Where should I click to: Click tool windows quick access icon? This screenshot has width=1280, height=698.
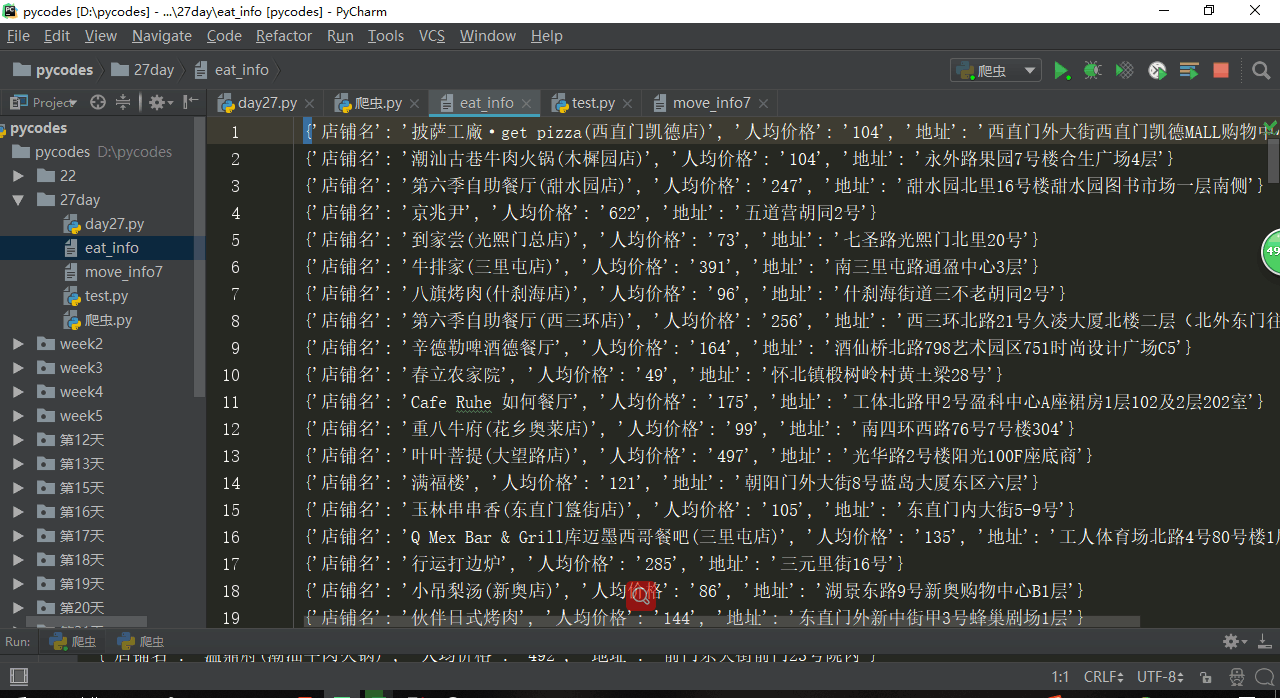[18, 677]
